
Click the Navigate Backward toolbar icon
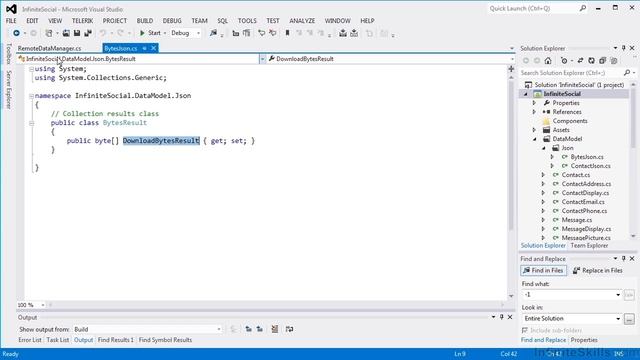(x=16, y=33)
